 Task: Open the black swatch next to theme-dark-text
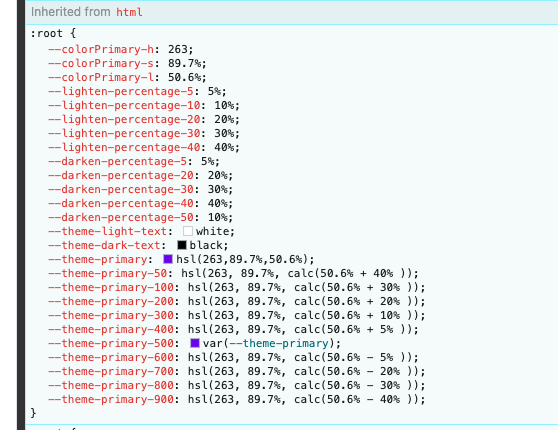[181, 245]
